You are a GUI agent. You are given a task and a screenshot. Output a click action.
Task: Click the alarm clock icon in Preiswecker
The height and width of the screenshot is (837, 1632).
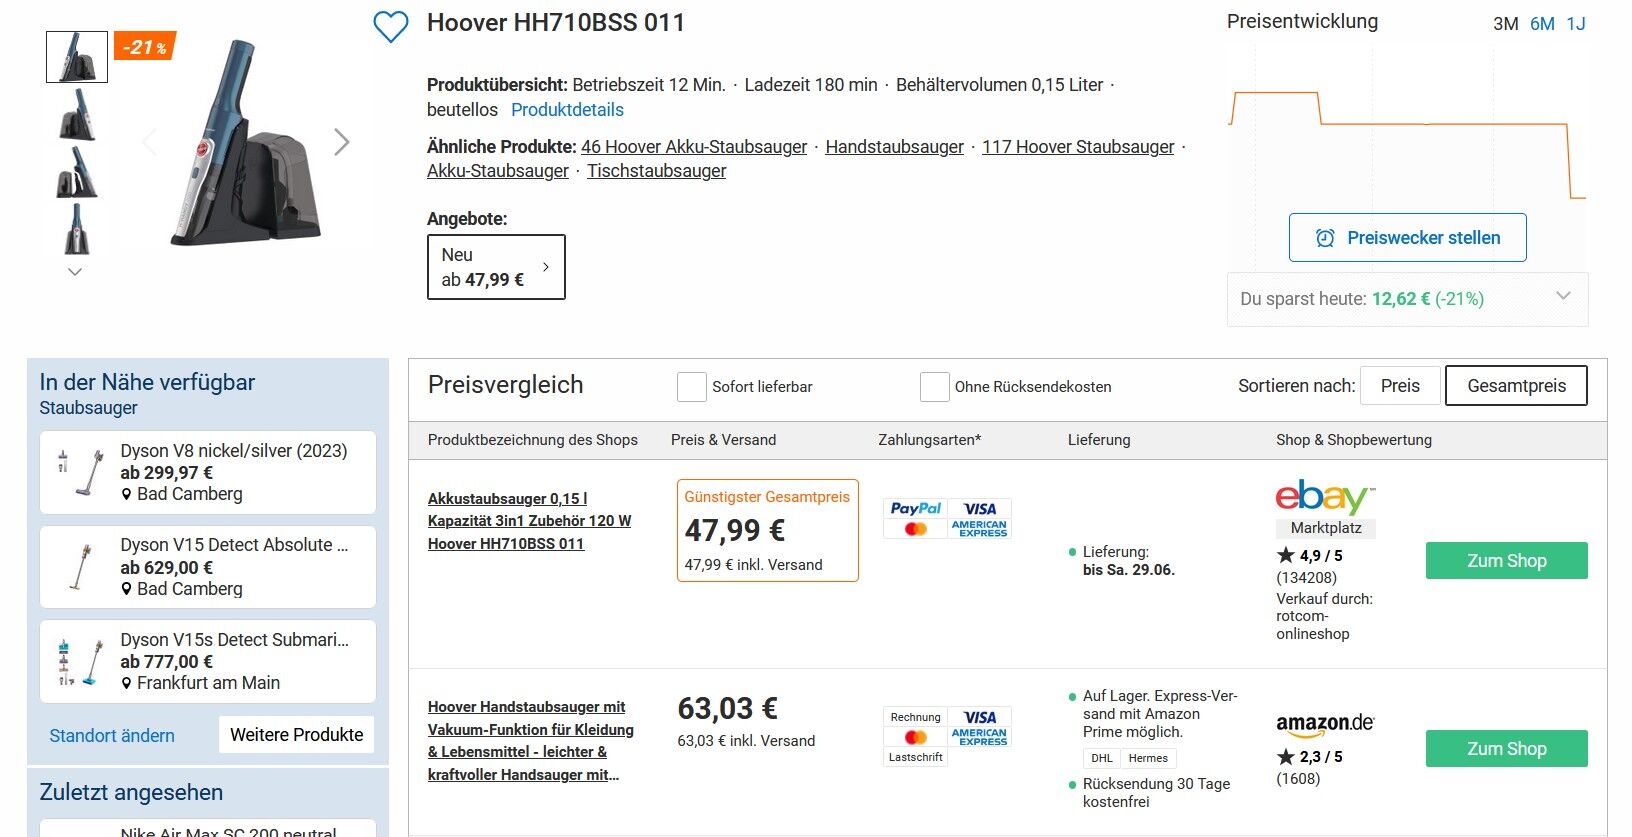pos(1325,238)
